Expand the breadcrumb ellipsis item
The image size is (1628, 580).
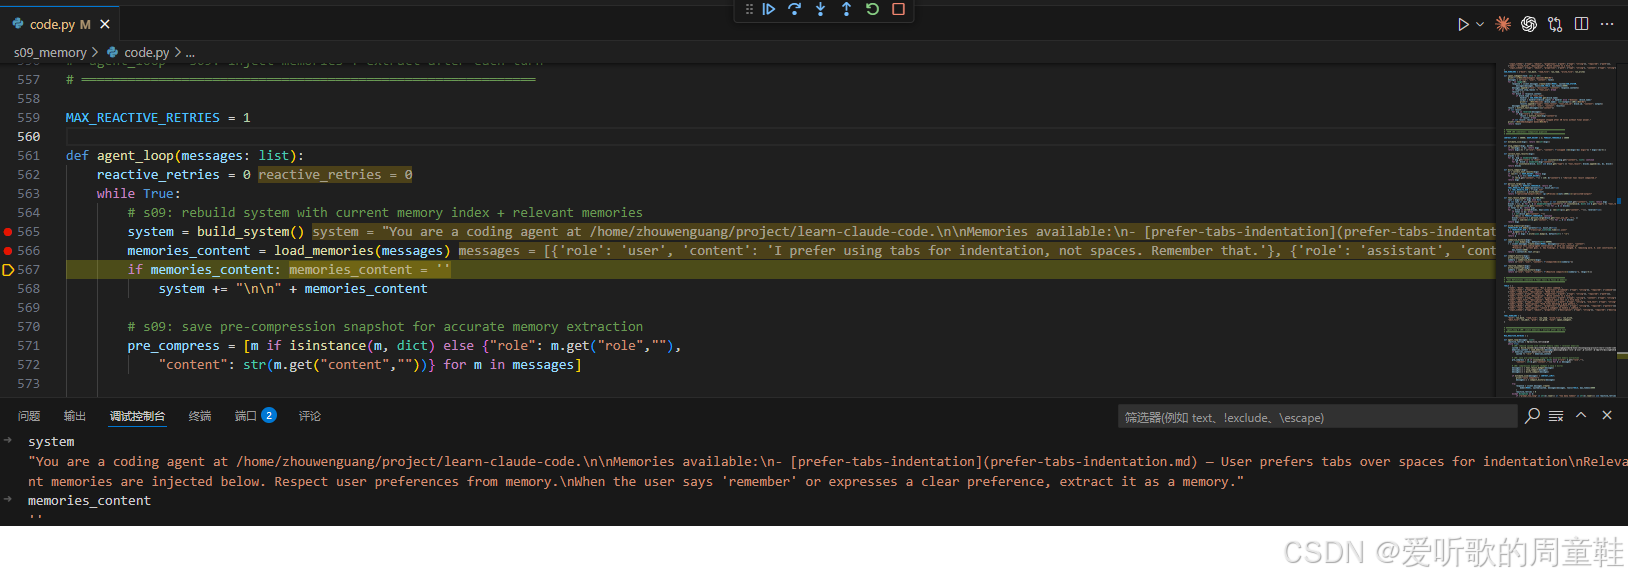click(x=190, y=52)
